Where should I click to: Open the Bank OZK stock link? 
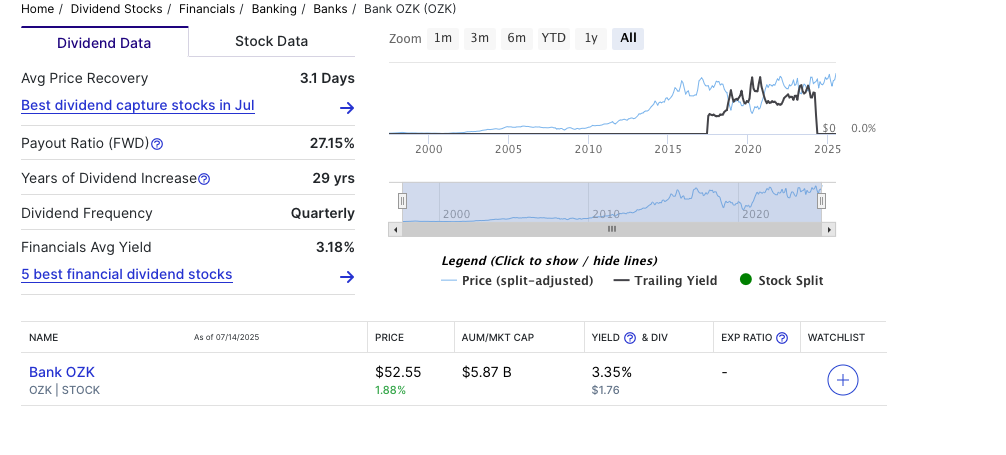(x=62, y=372)
